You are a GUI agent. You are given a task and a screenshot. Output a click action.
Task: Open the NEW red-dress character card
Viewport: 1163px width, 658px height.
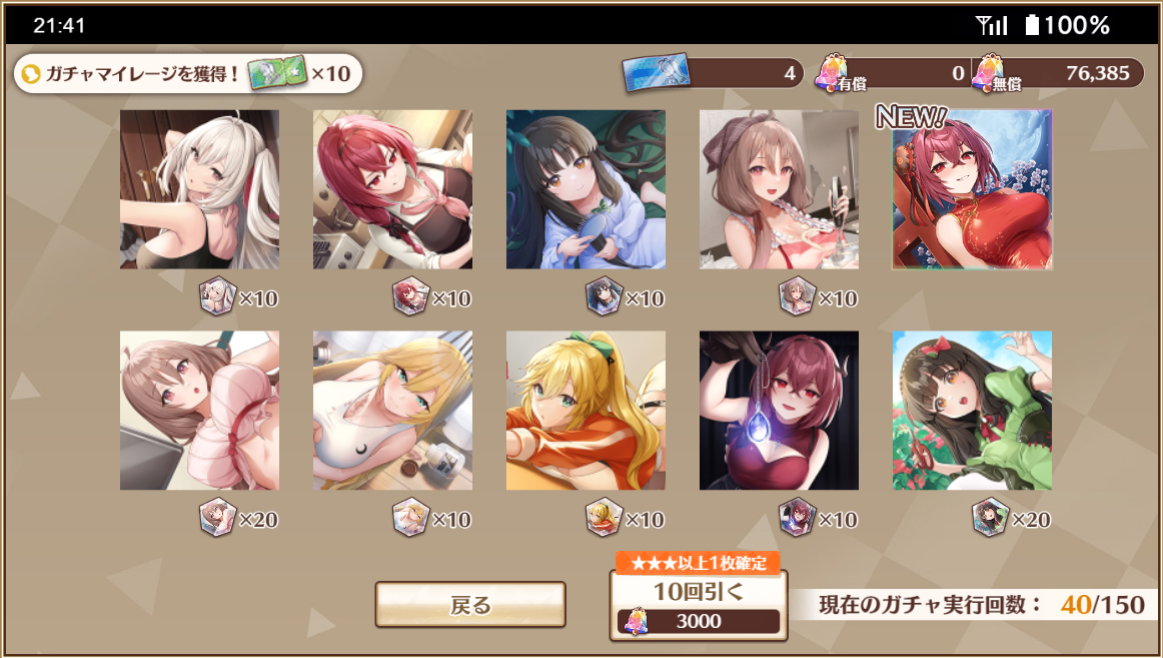[x=972, y=189]
